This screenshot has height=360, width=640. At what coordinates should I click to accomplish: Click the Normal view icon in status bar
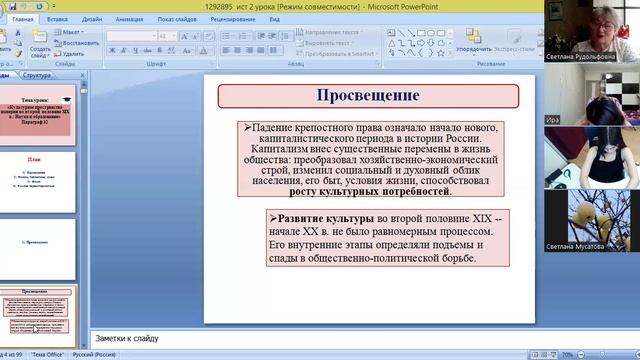click(535, 355)
